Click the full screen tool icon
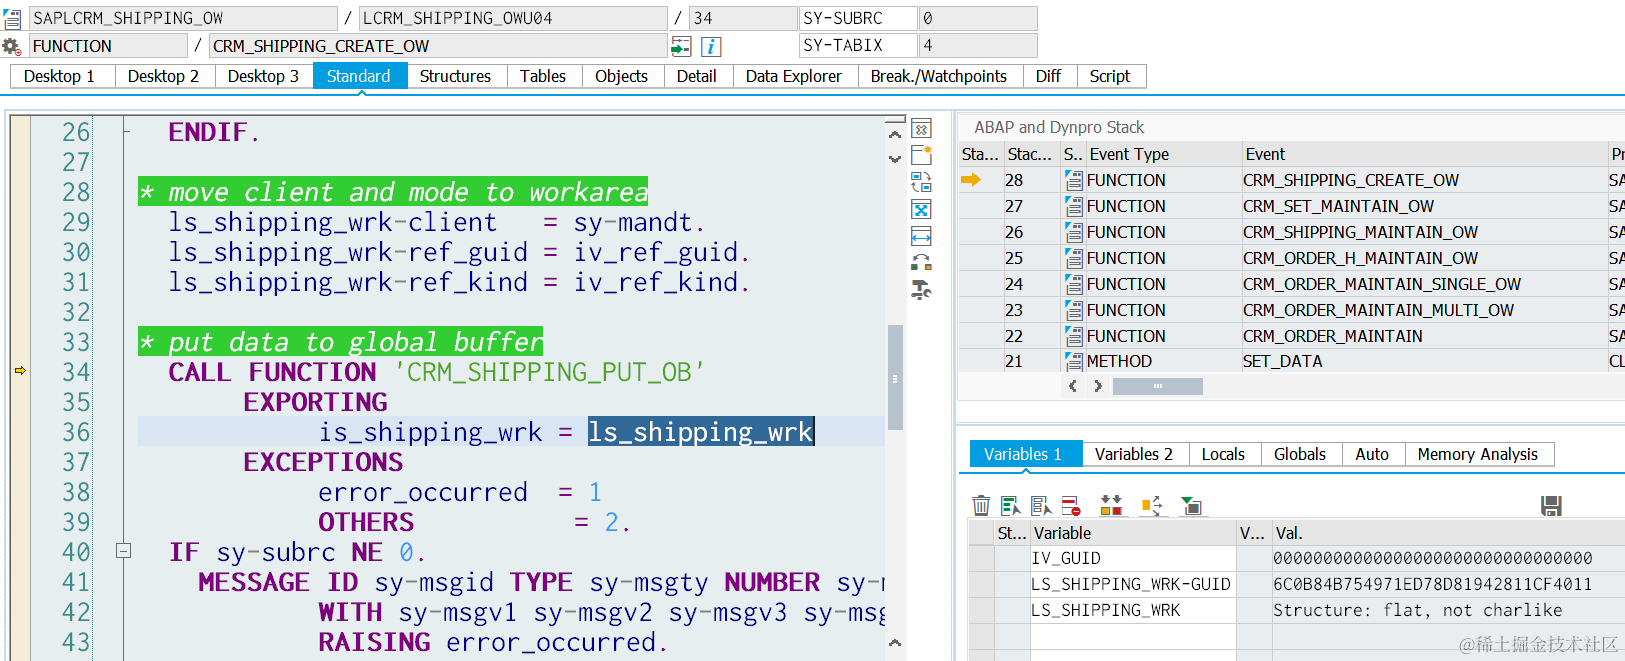This screenshot has height=661, width=1625. [921, 209]
